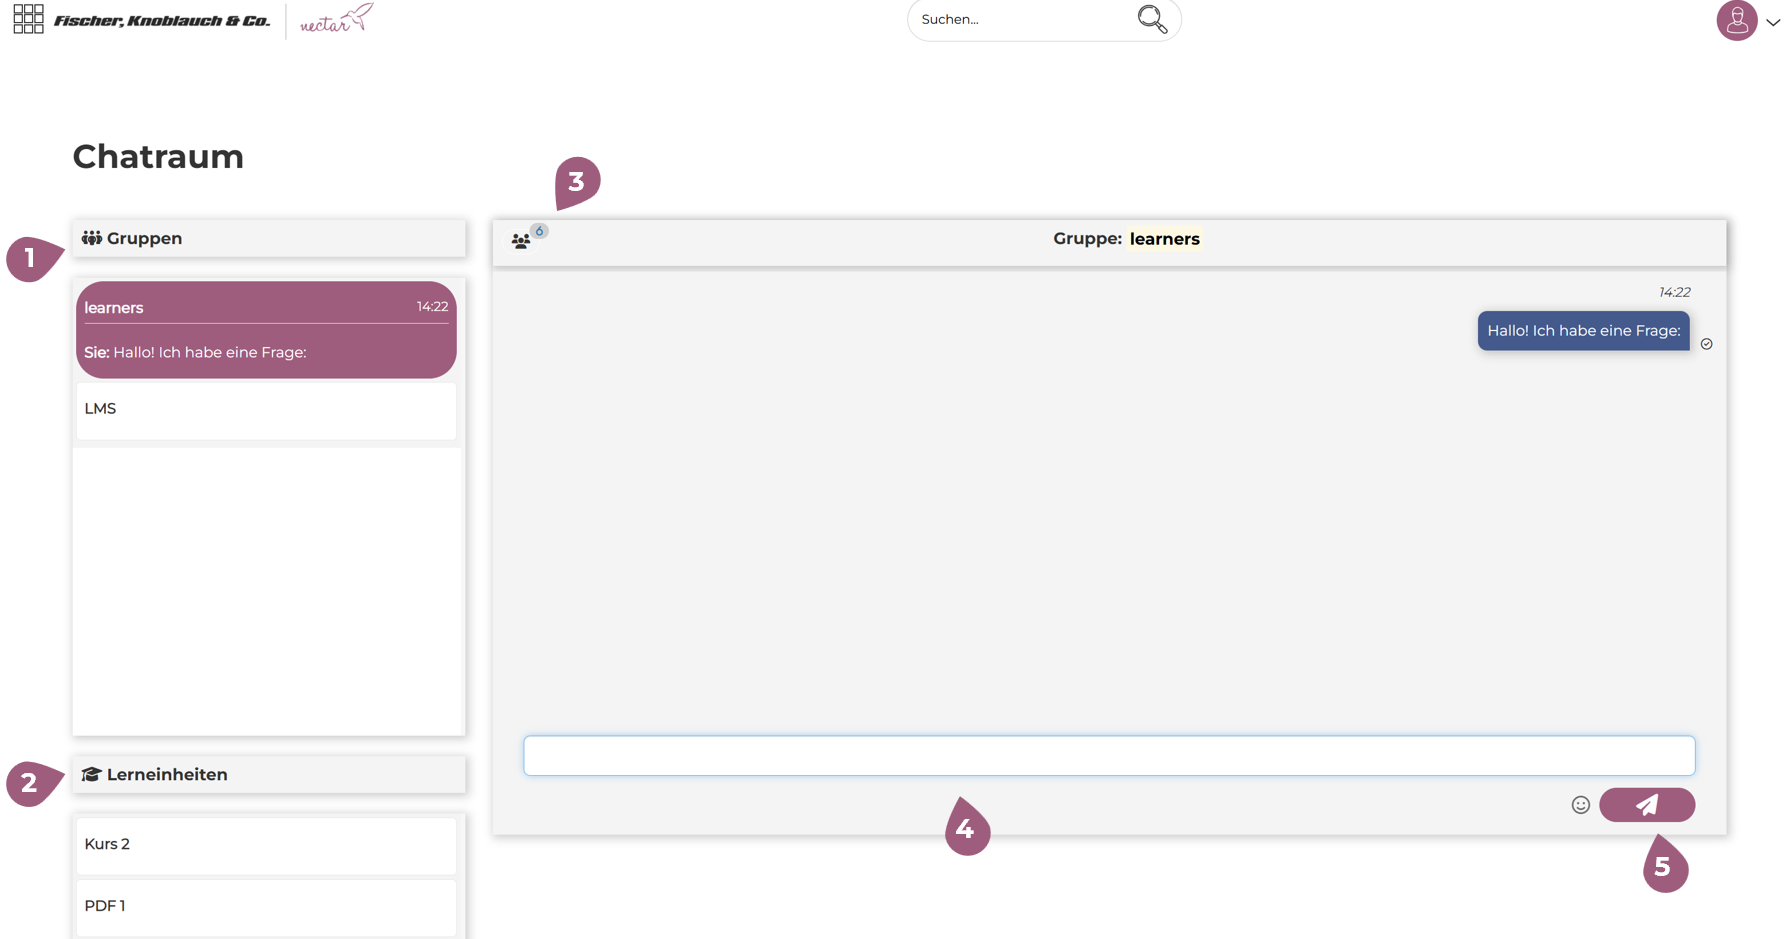This screenshot has width=1787, height=939.
Task: Expand the user account dropdown arrow
Action: tap(1773, 22)
